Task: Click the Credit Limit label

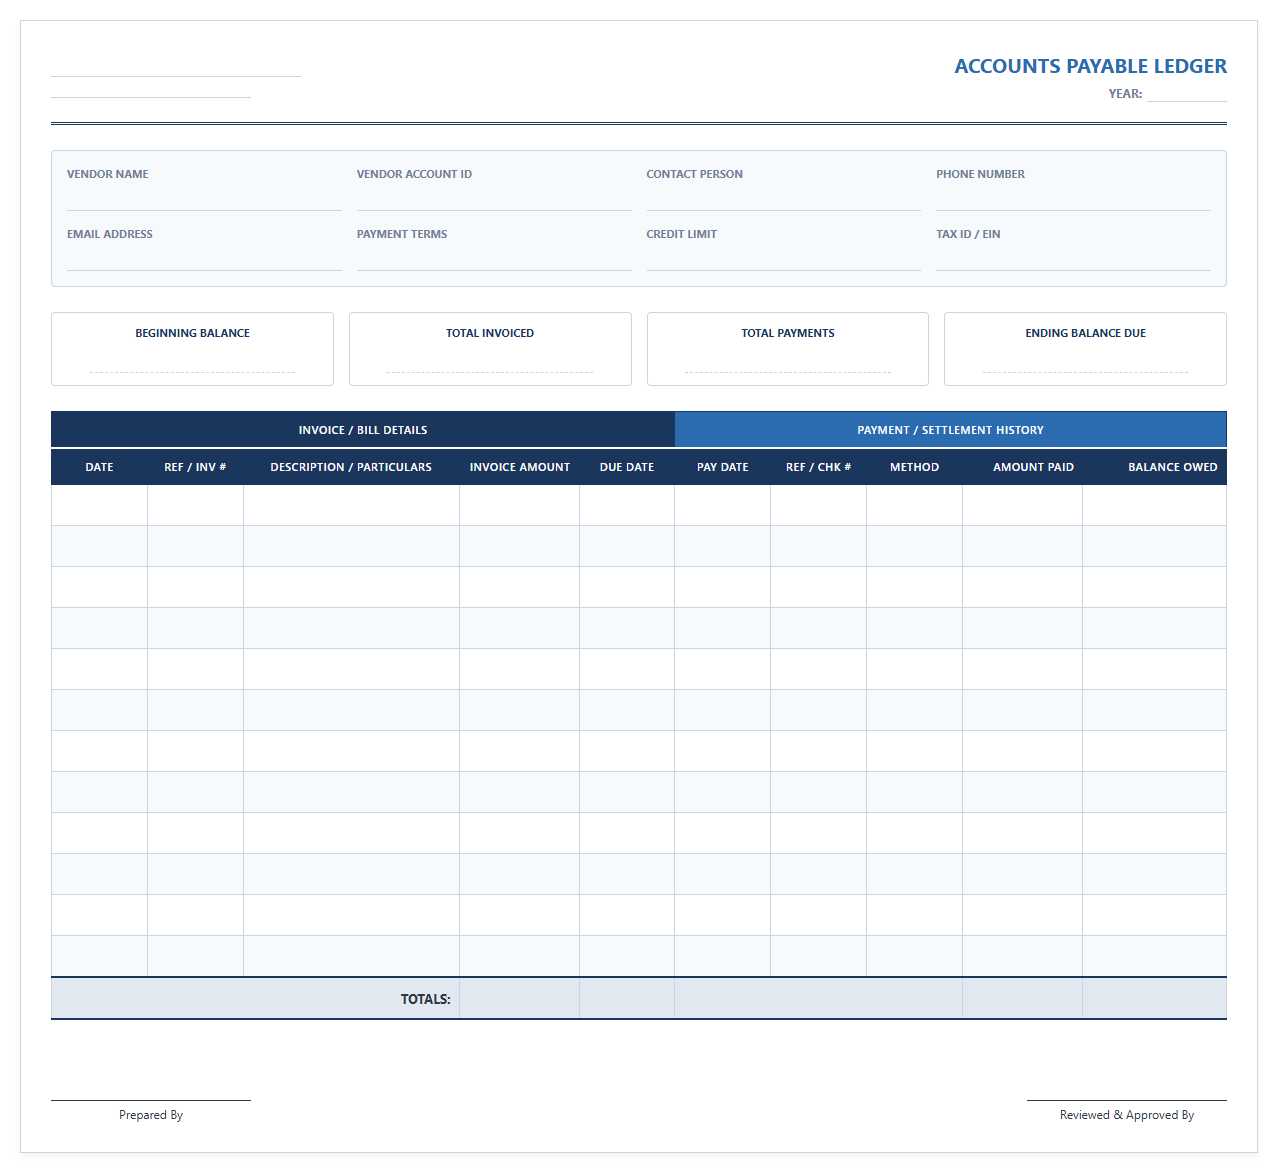Action: coord(682,234)
